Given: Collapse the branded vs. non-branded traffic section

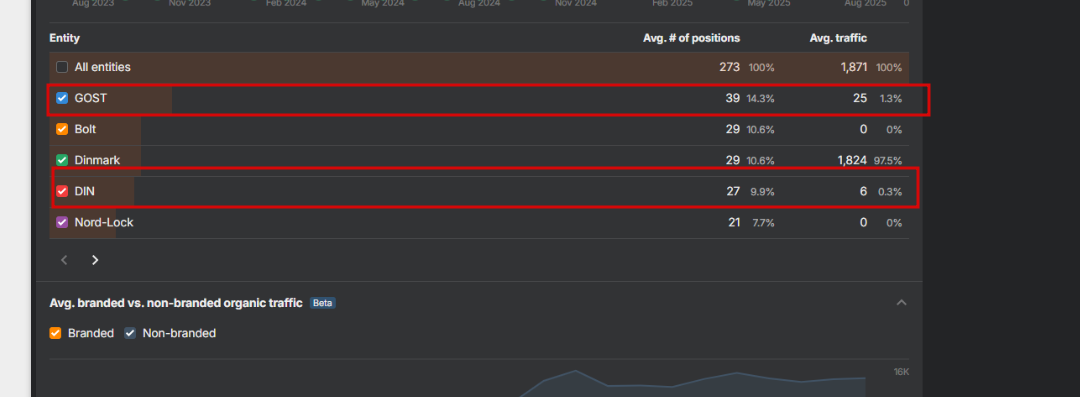Looking at the screenshot, I should pos(901,303).
